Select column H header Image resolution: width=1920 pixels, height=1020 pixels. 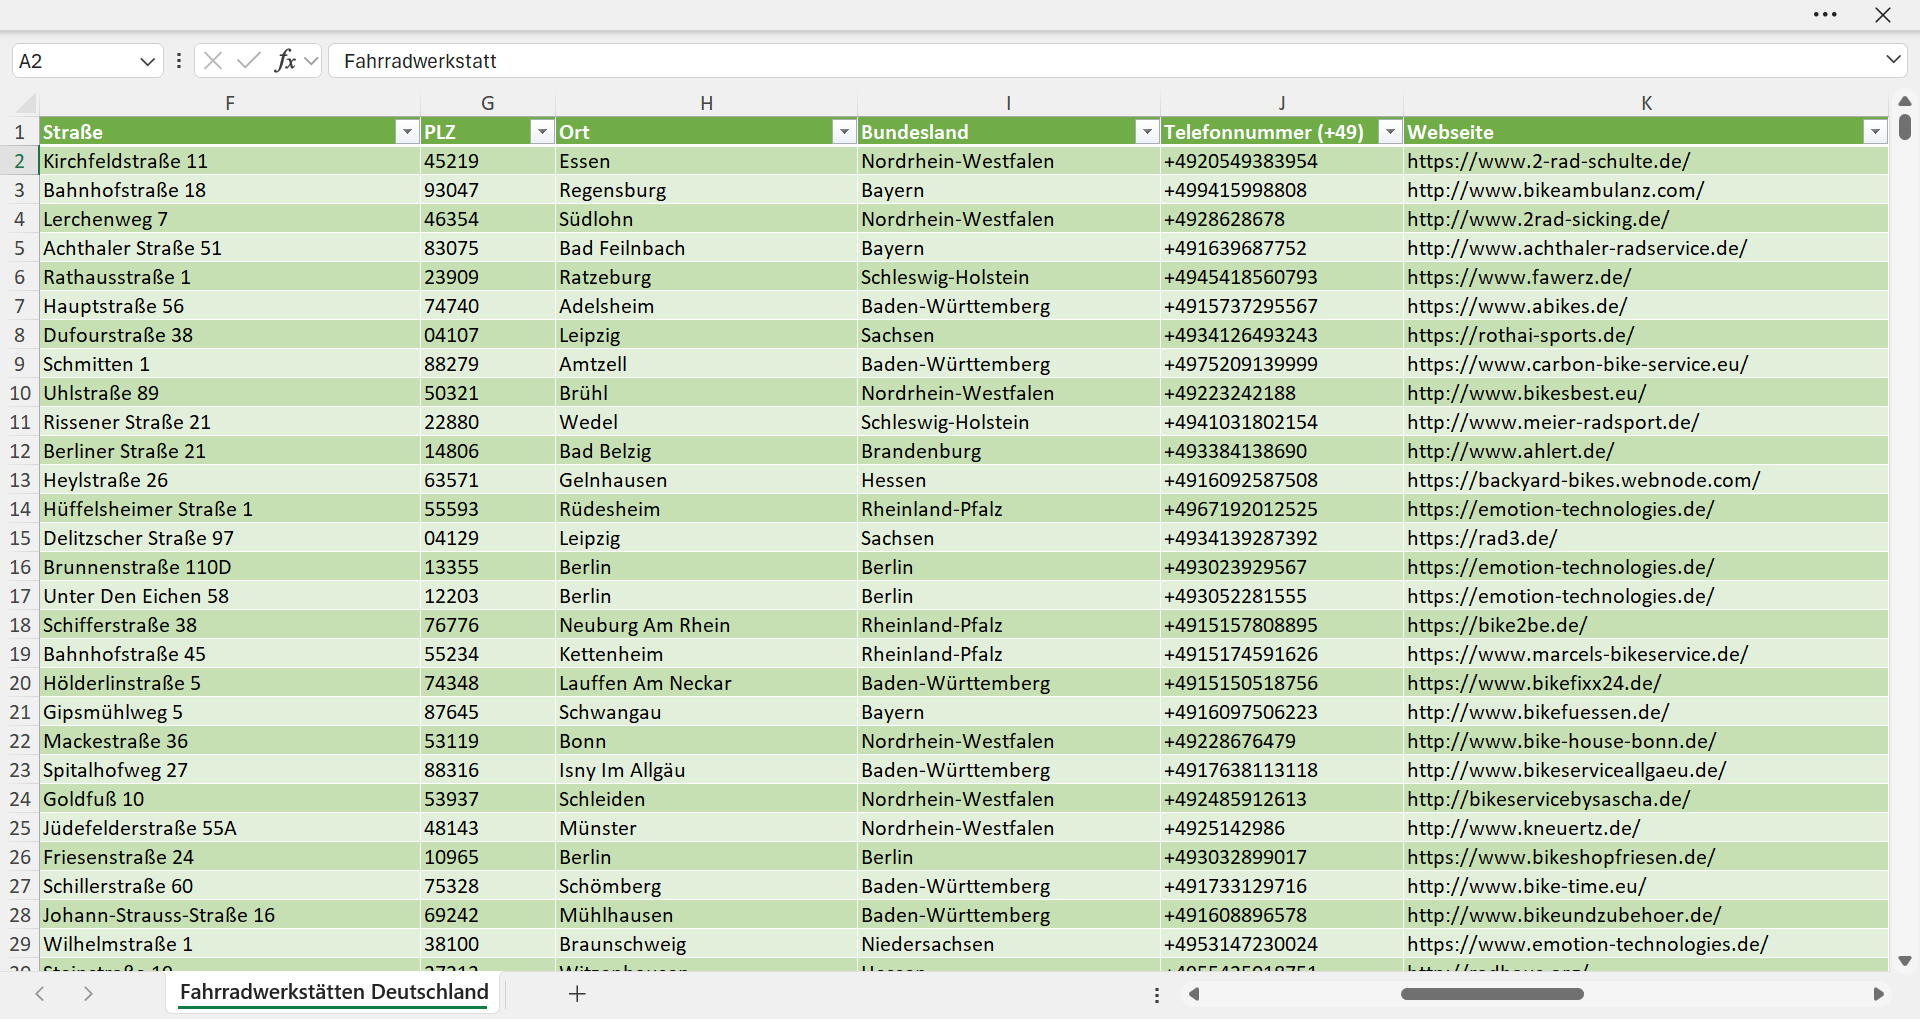coord(706,103)
